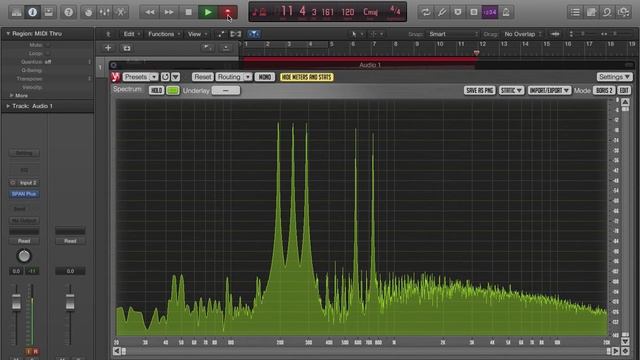
Task: Open the pointer tool menu
Action: click(x=357, y=34)
